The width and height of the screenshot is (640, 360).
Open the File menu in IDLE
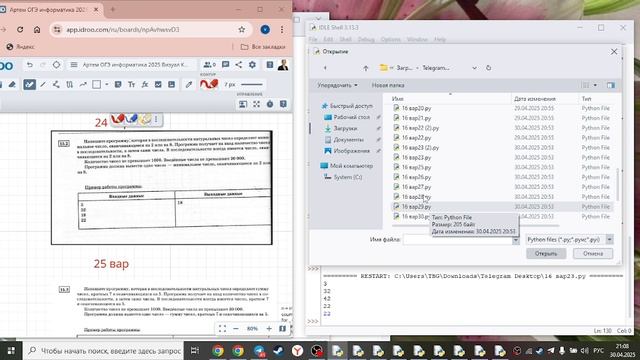pos(313,39)
